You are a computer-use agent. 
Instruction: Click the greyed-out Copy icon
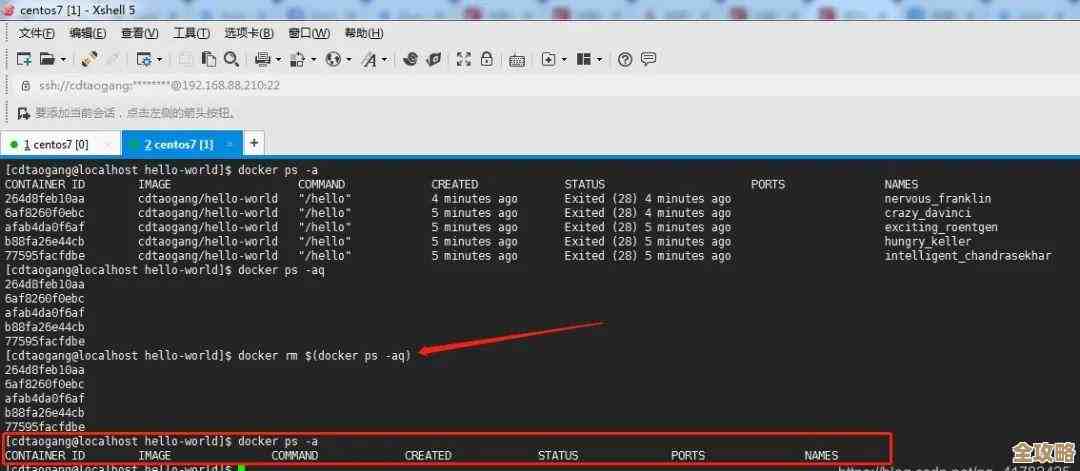coord(185,59)
